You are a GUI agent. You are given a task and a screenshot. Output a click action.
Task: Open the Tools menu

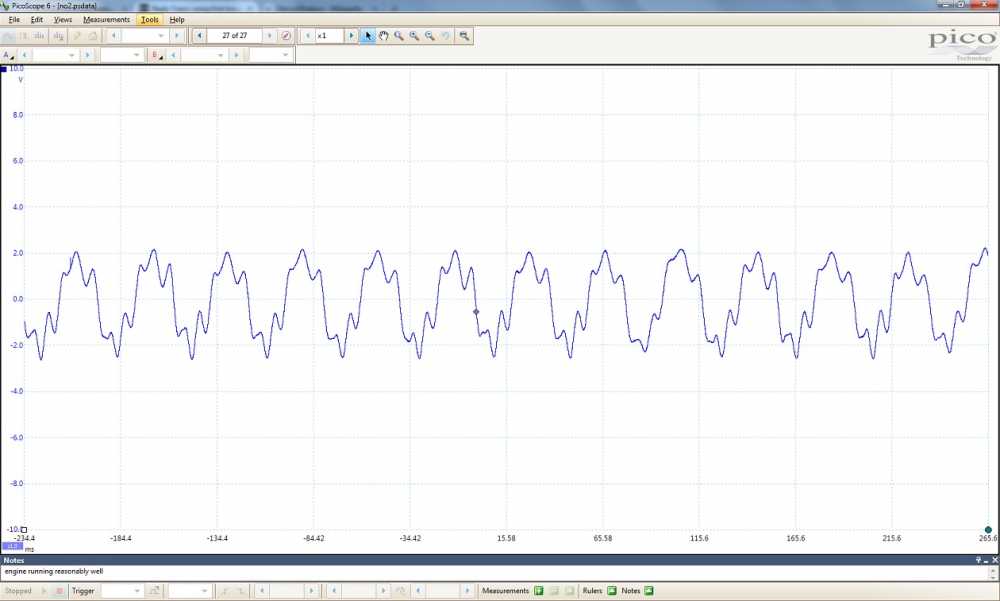[x=149, y=19]
